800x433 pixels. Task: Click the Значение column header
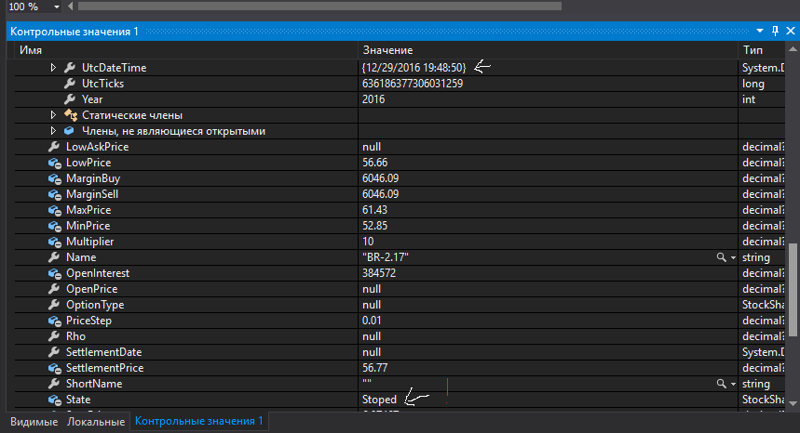[x=387, y=50]
